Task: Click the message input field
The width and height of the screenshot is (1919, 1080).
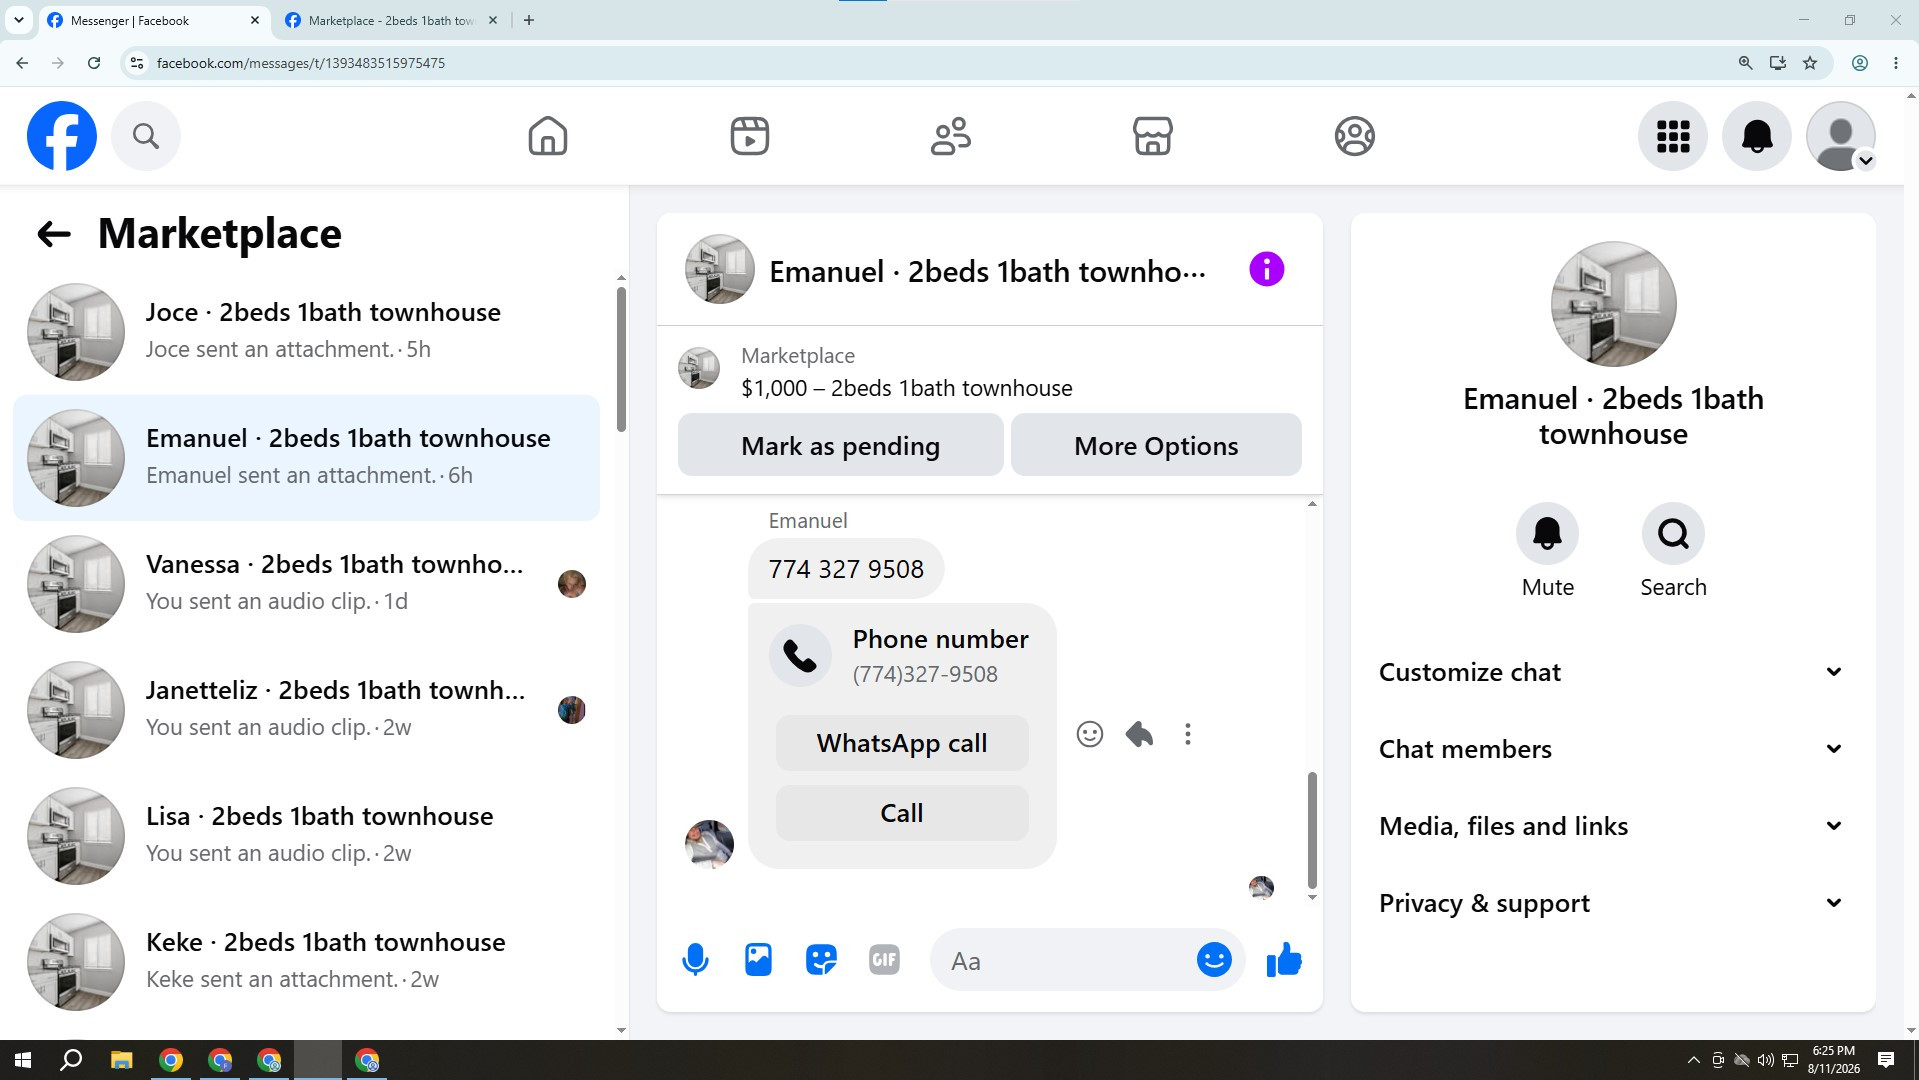Action: pos(1065,961)
